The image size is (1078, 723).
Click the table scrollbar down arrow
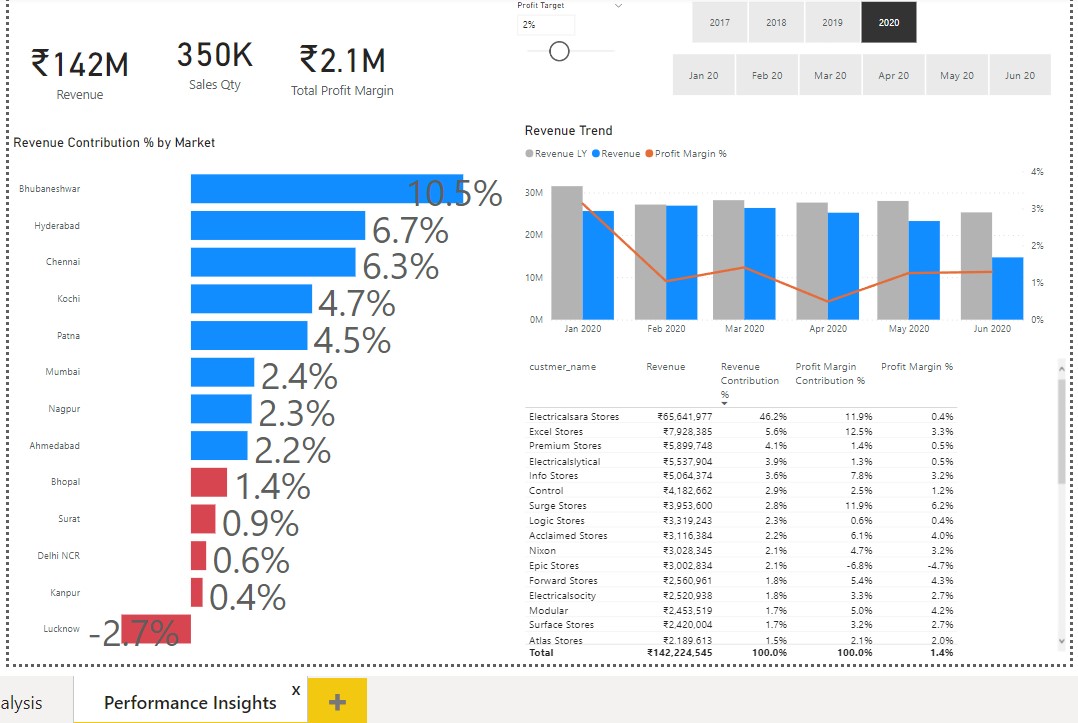tap(1062, 641)
